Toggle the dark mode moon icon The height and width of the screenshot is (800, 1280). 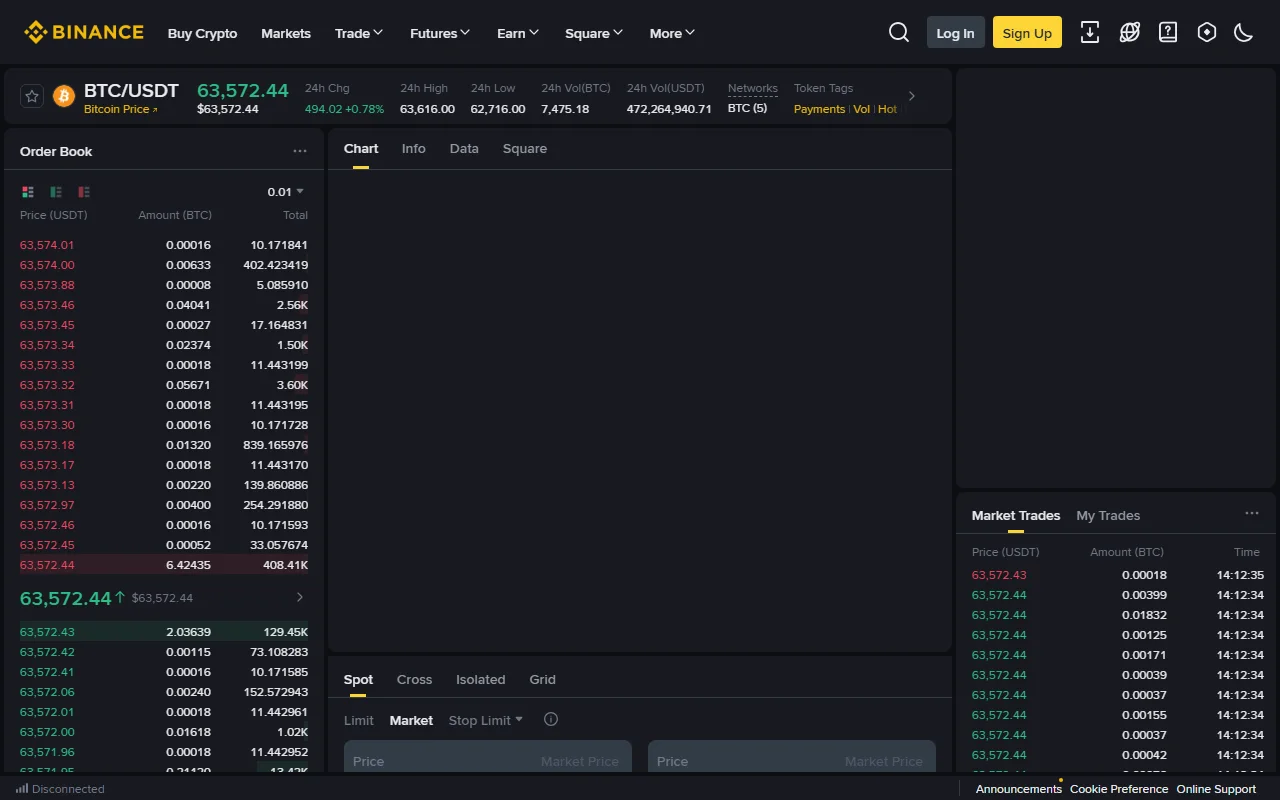[1244, 32]
